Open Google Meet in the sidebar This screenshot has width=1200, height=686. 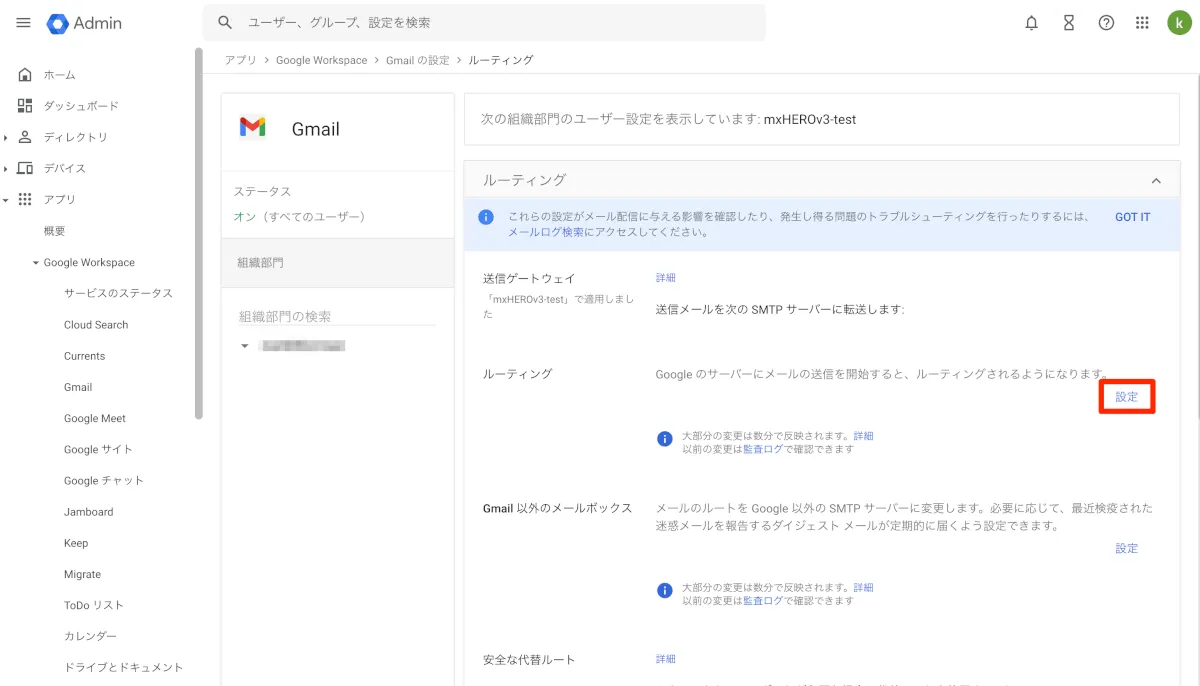pyautogui.click(x=95, y=418)
